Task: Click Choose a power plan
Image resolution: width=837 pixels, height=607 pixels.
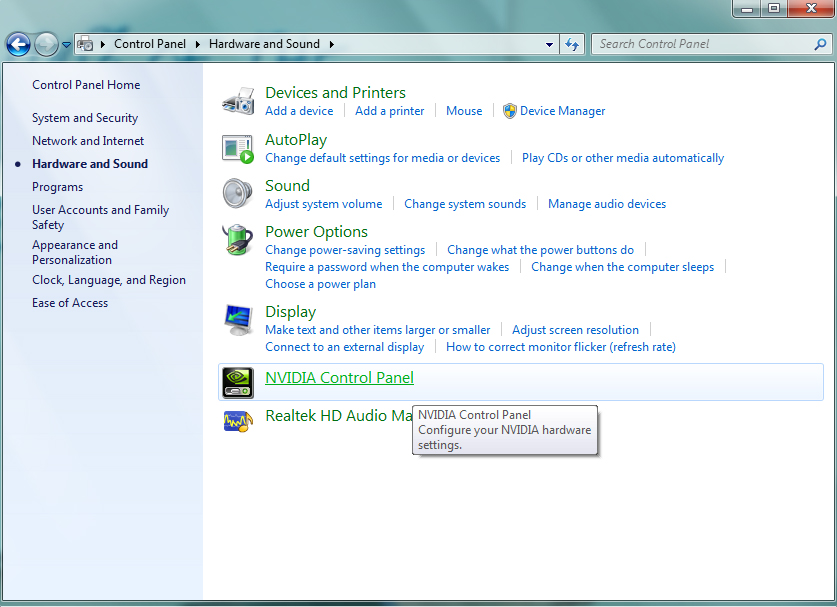Action: [320, 284]
